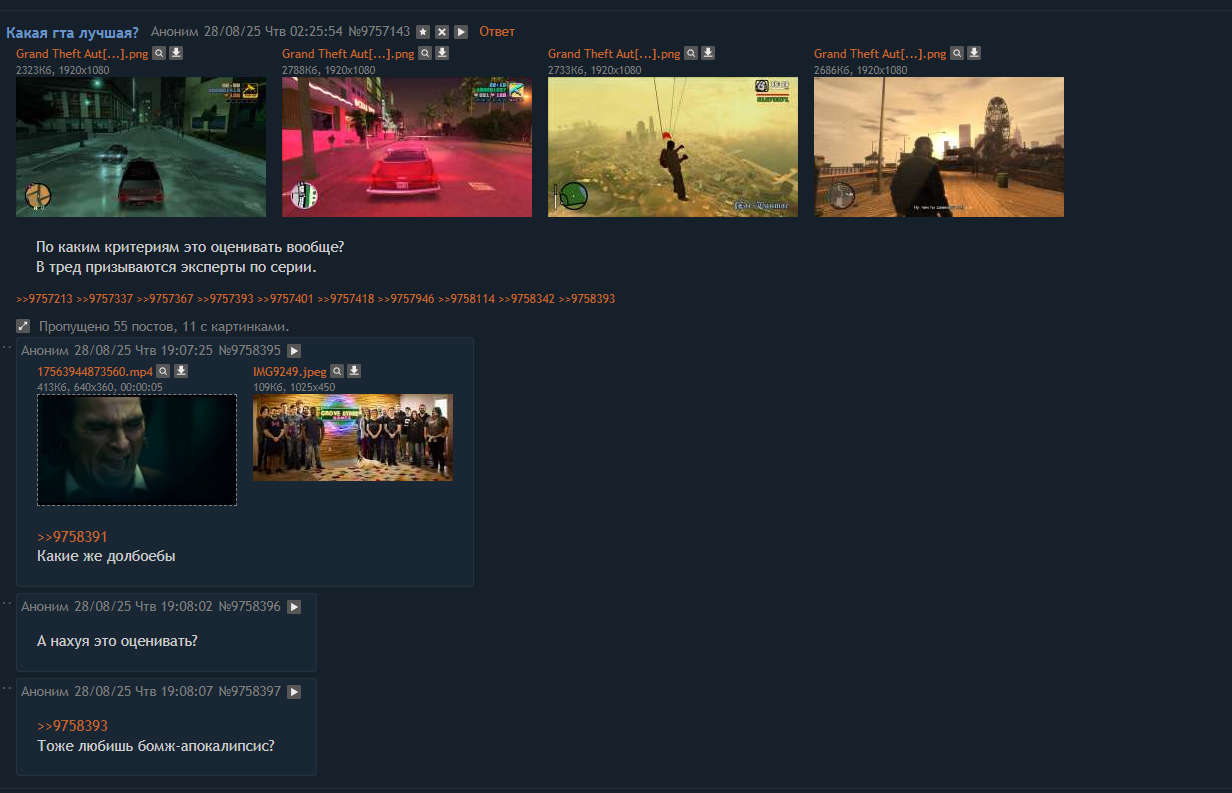1232x793 pixels.
Task: Open IMG9249.jpeg file link
Action: [x=290, y=372]
